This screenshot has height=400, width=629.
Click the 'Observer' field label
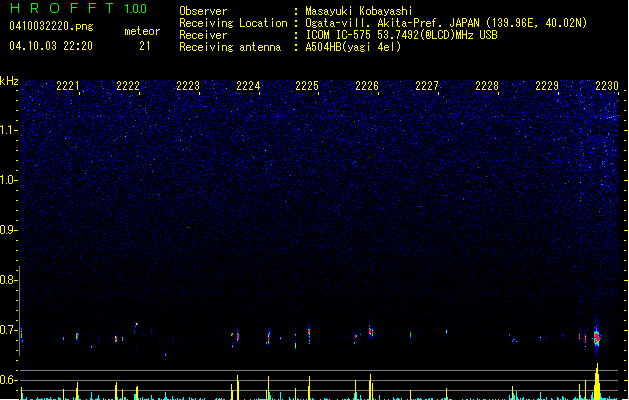pos(203,11)
